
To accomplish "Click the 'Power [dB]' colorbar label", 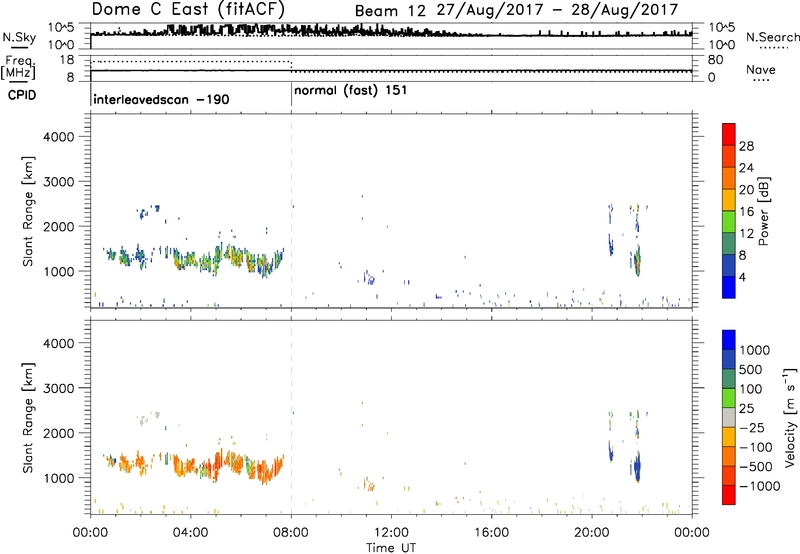I will (763, 211).
